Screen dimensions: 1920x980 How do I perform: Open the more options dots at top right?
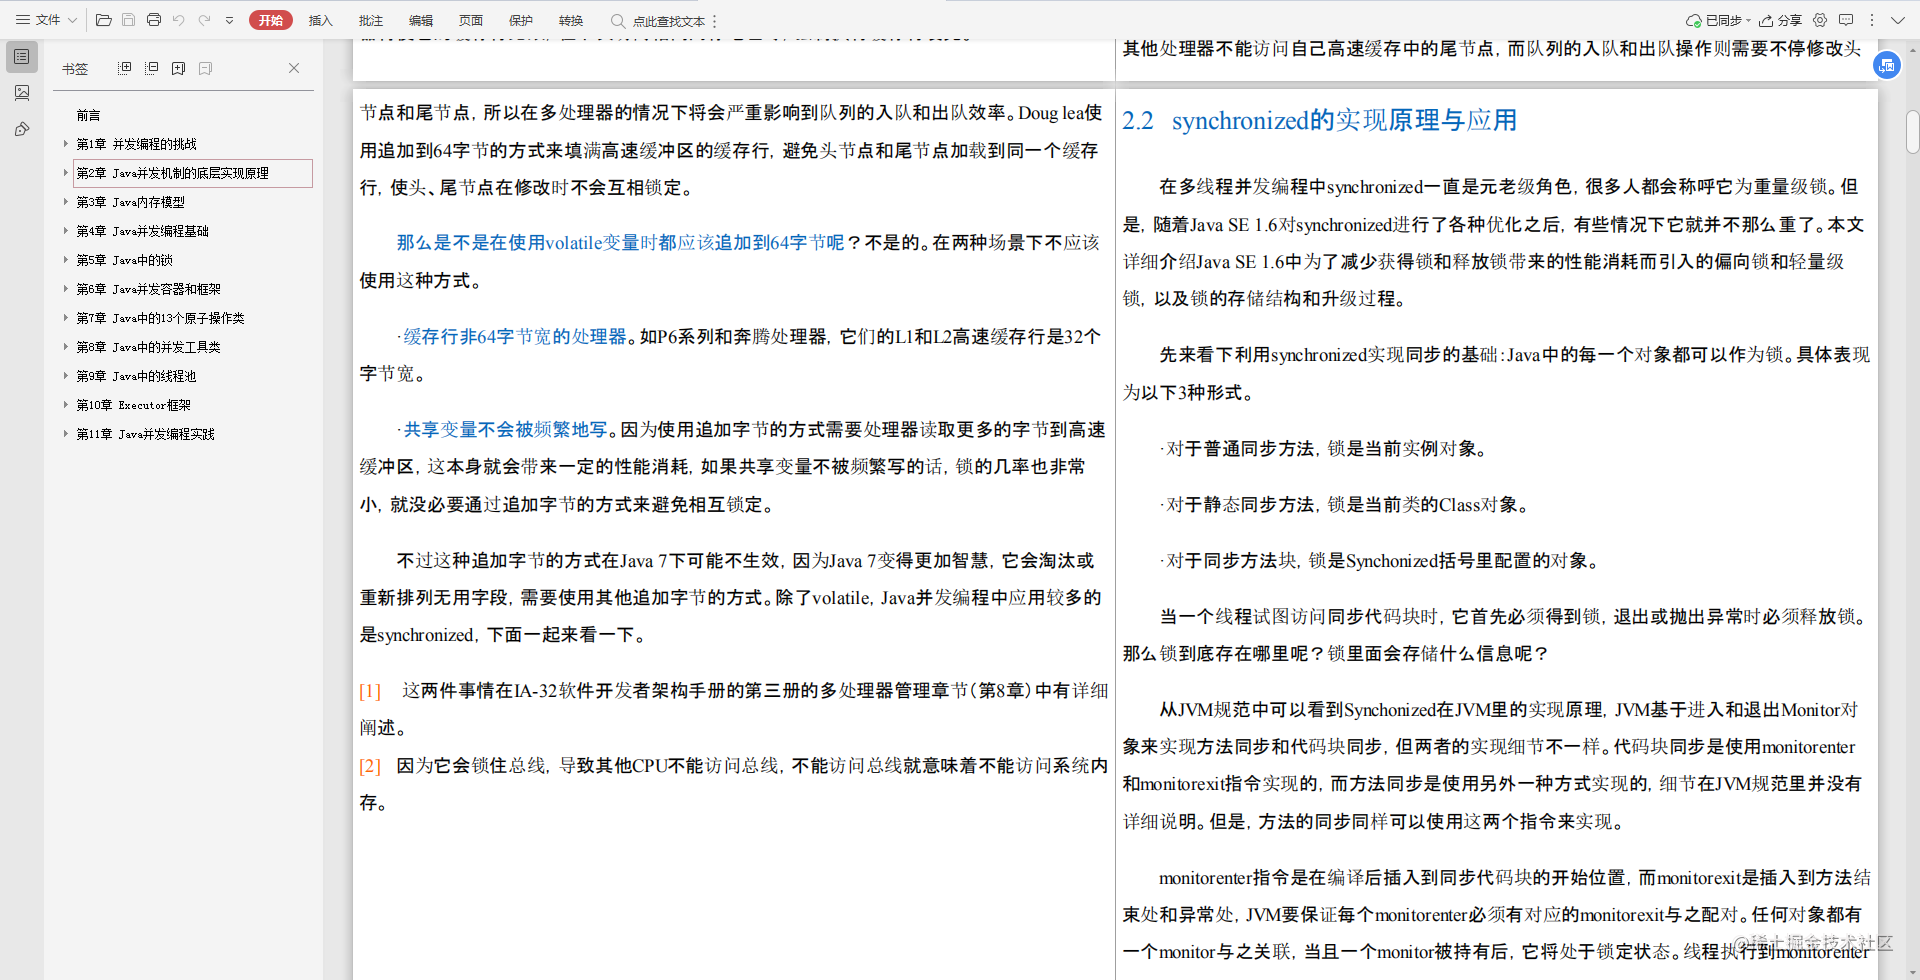[x=1872, y=20]
